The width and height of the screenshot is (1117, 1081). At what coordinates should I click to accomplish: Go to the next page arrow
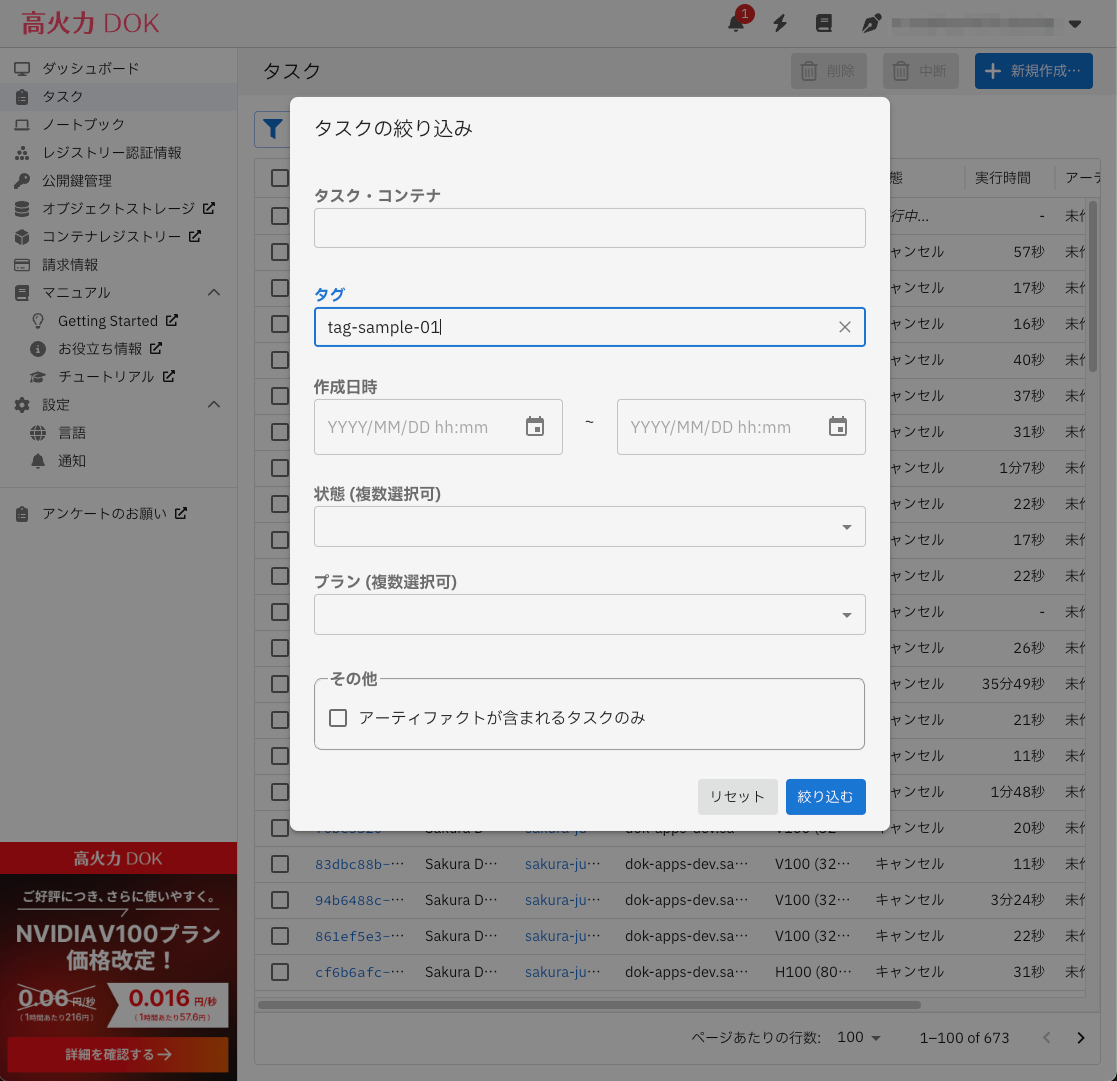click(x=1081, y=1038)
